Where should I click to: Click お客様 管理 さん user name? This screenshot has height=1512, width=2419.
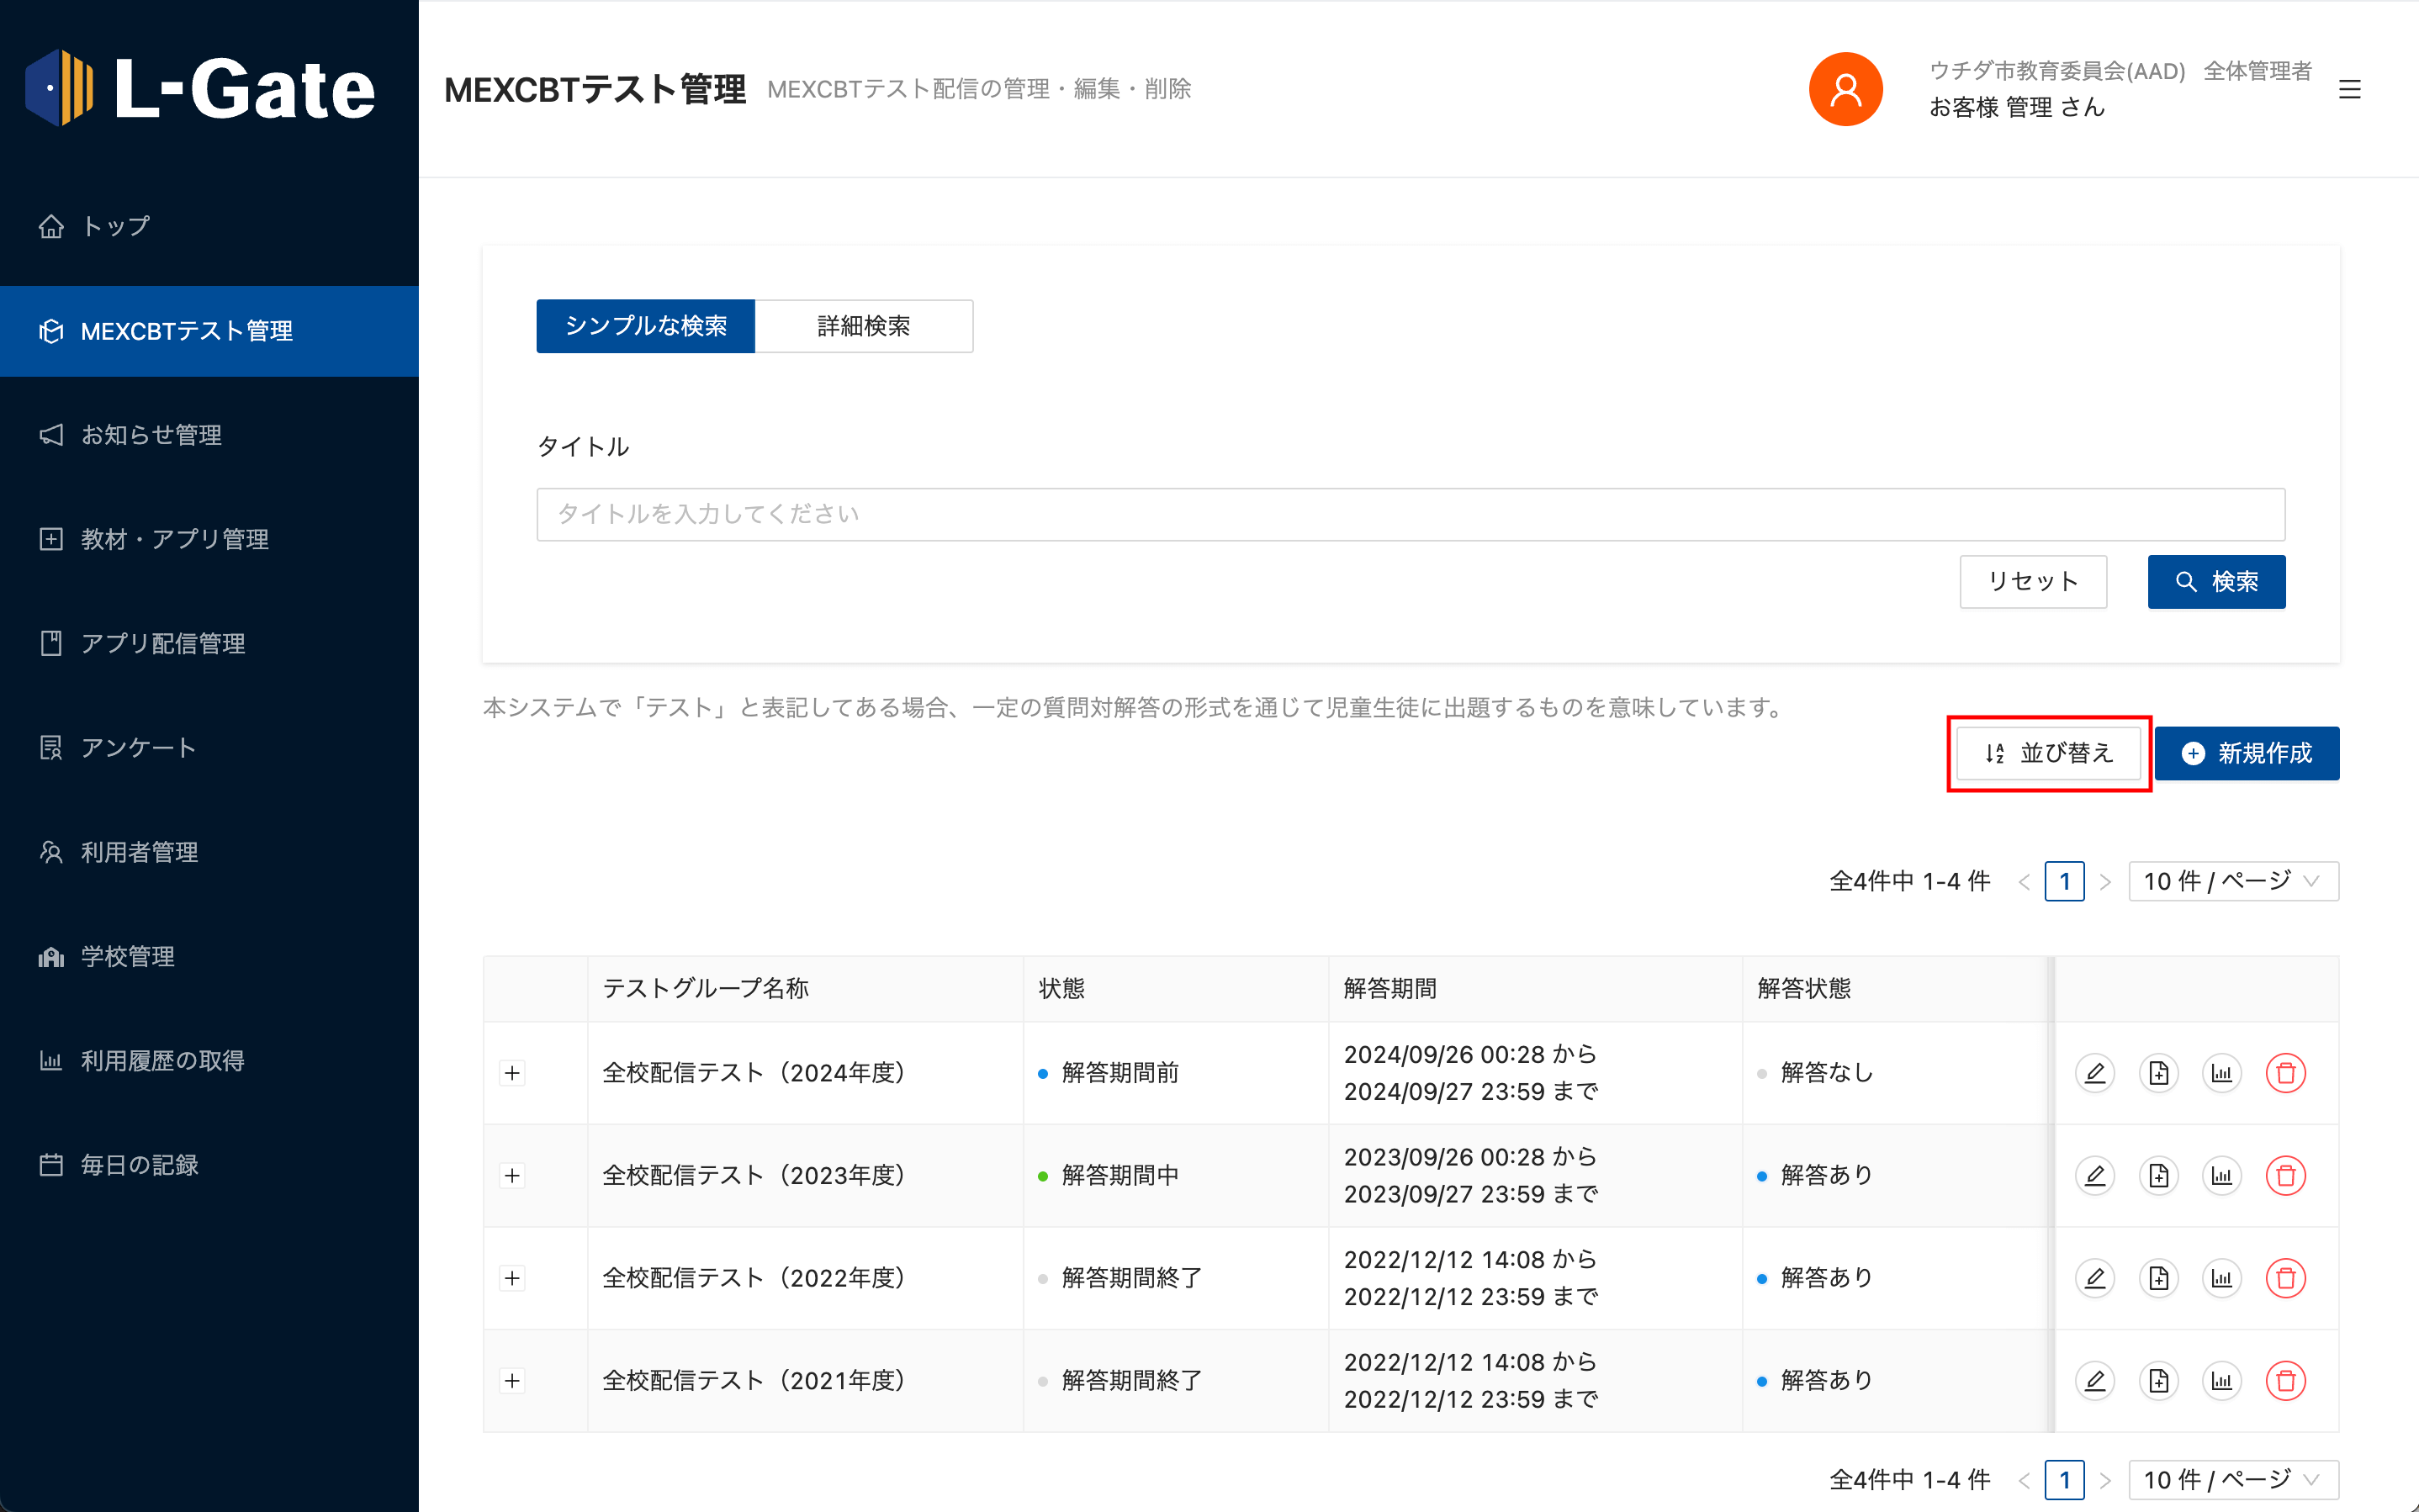(2016, 107)
